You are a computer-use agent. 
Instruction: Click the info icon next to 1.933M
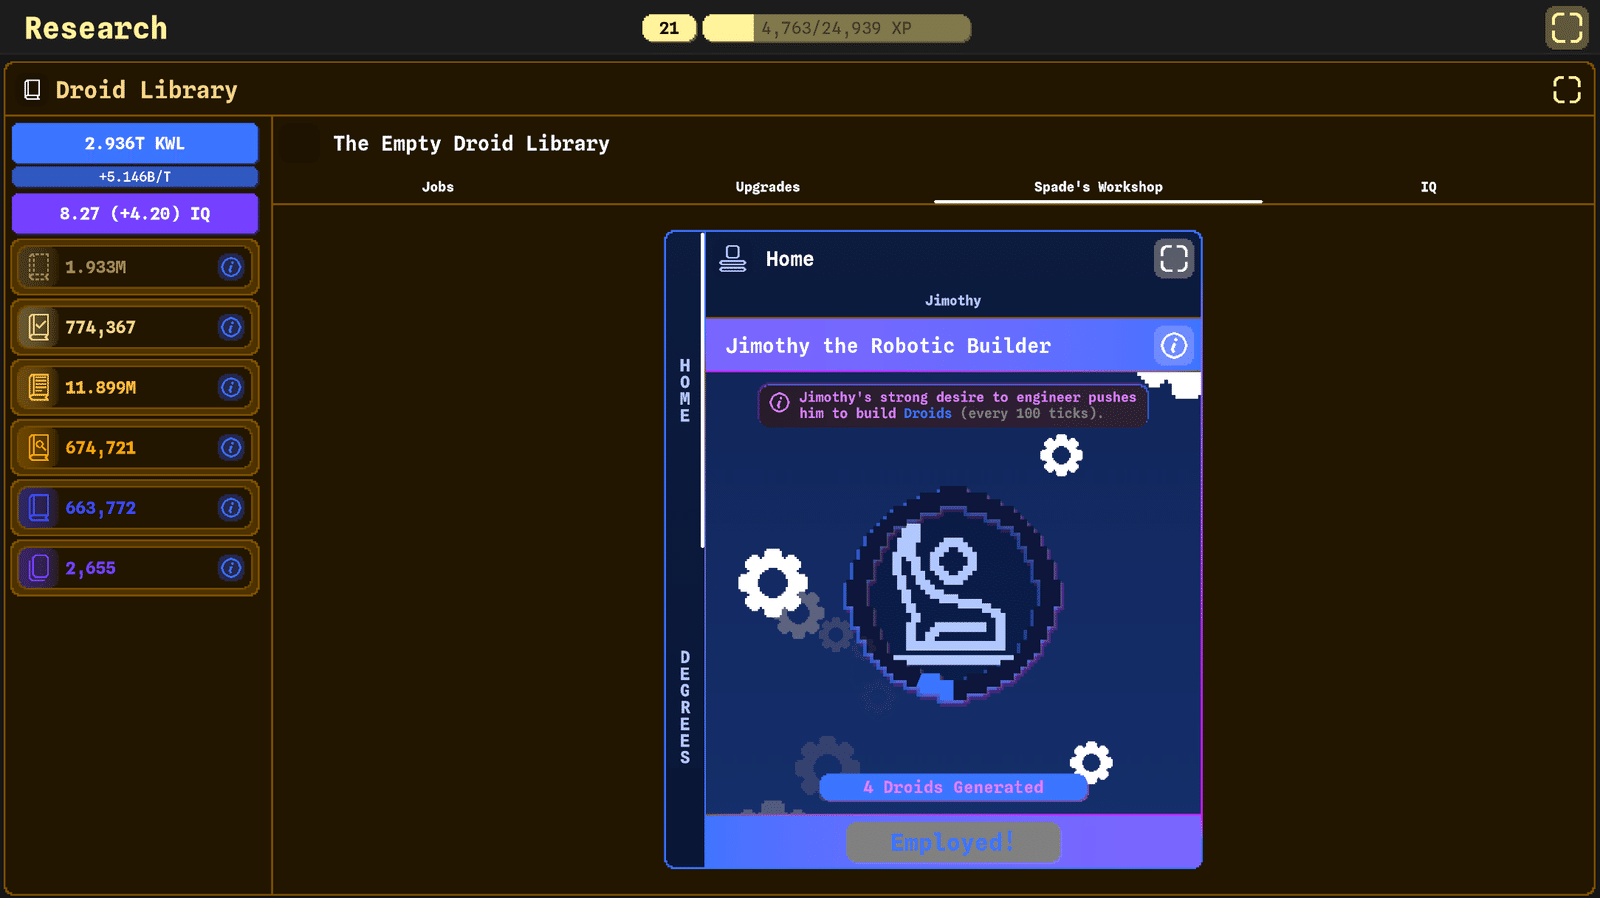click(x=231, y=267)
